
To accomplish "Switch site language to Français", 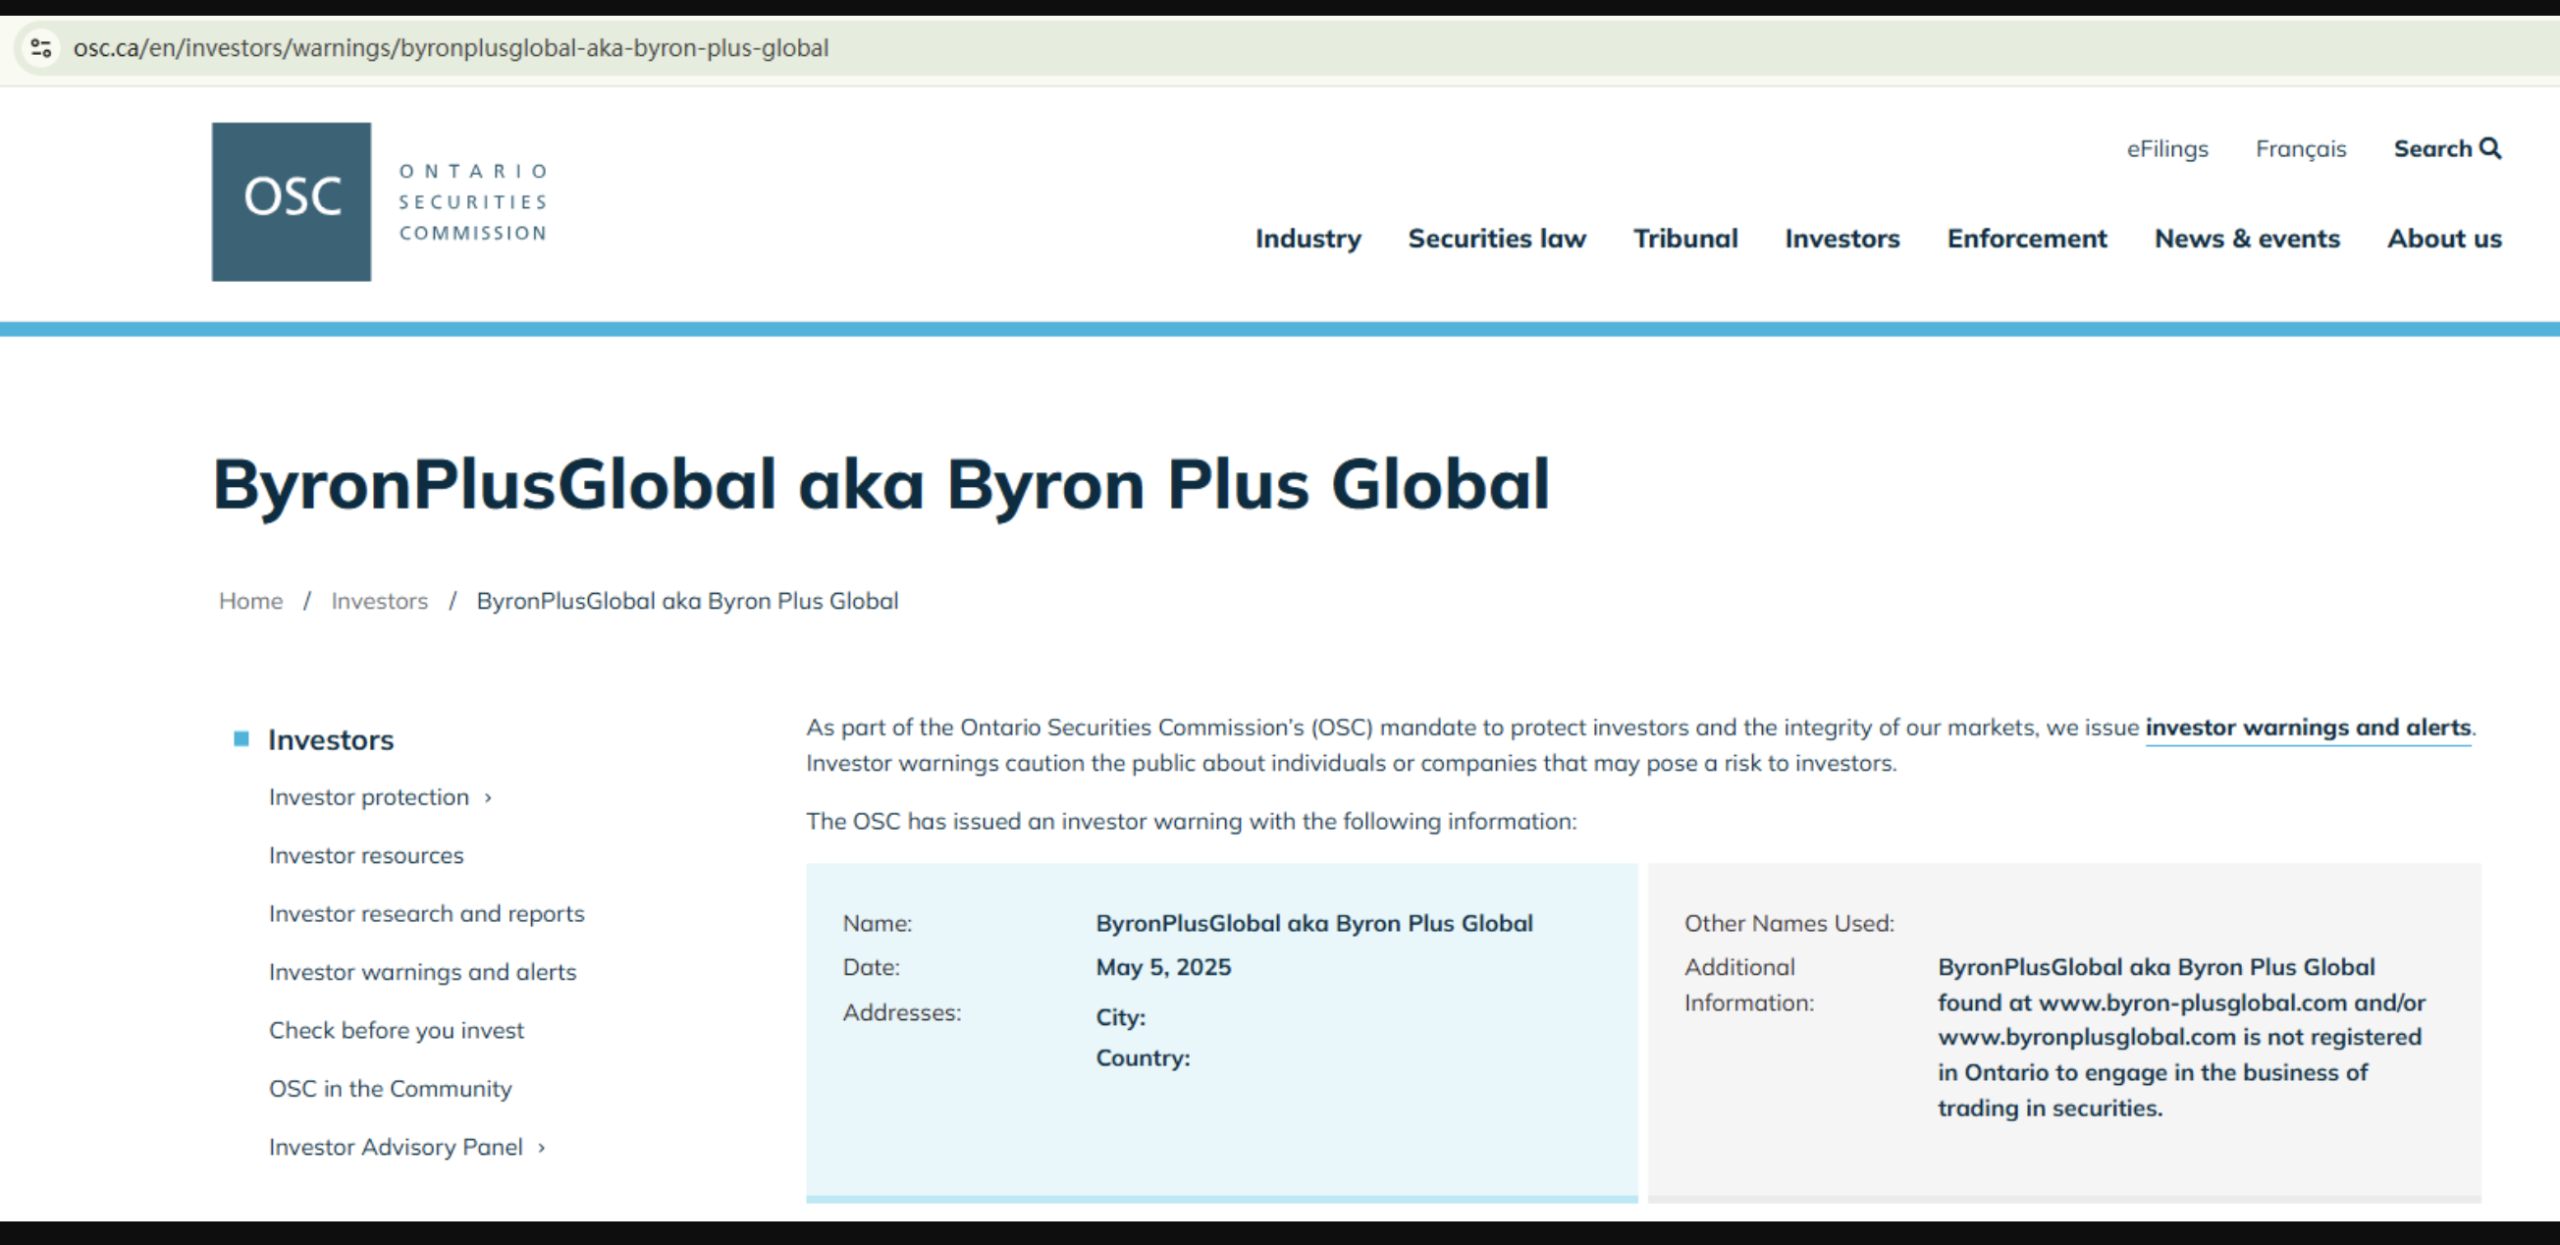I will (x=2301, y=148).
